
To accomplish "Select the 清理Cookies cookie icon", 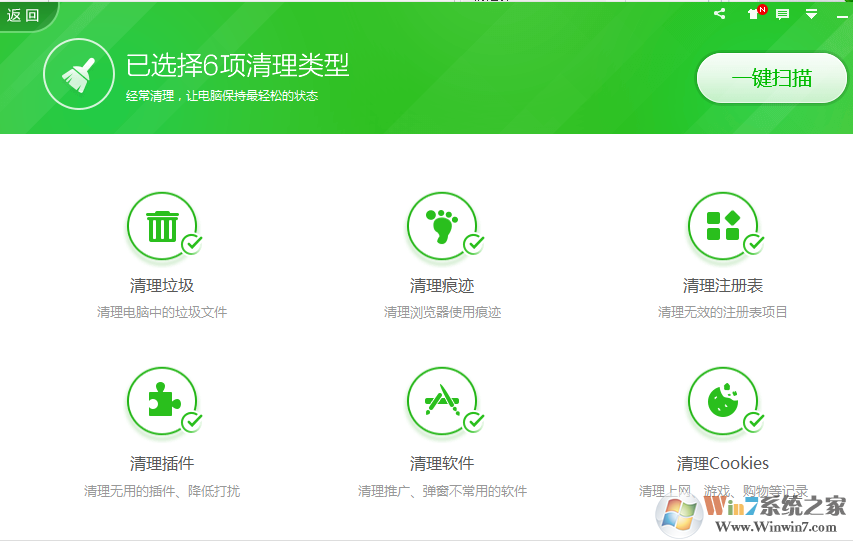I will click(x=722, y=401).
